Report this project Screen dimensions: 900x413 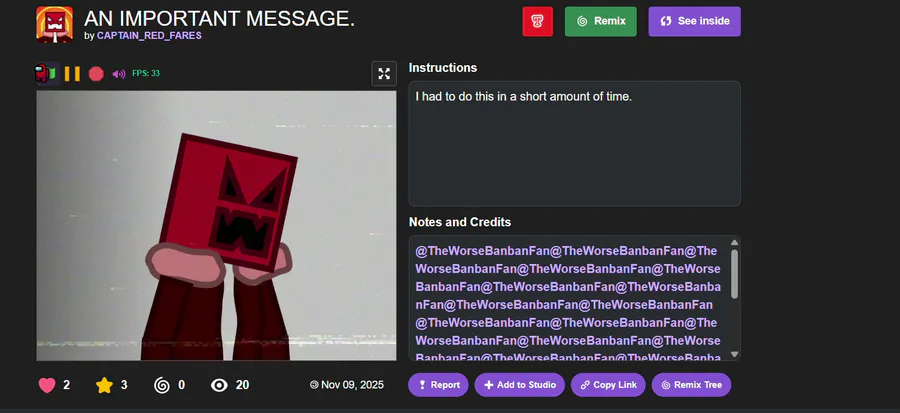click(438, 385)
